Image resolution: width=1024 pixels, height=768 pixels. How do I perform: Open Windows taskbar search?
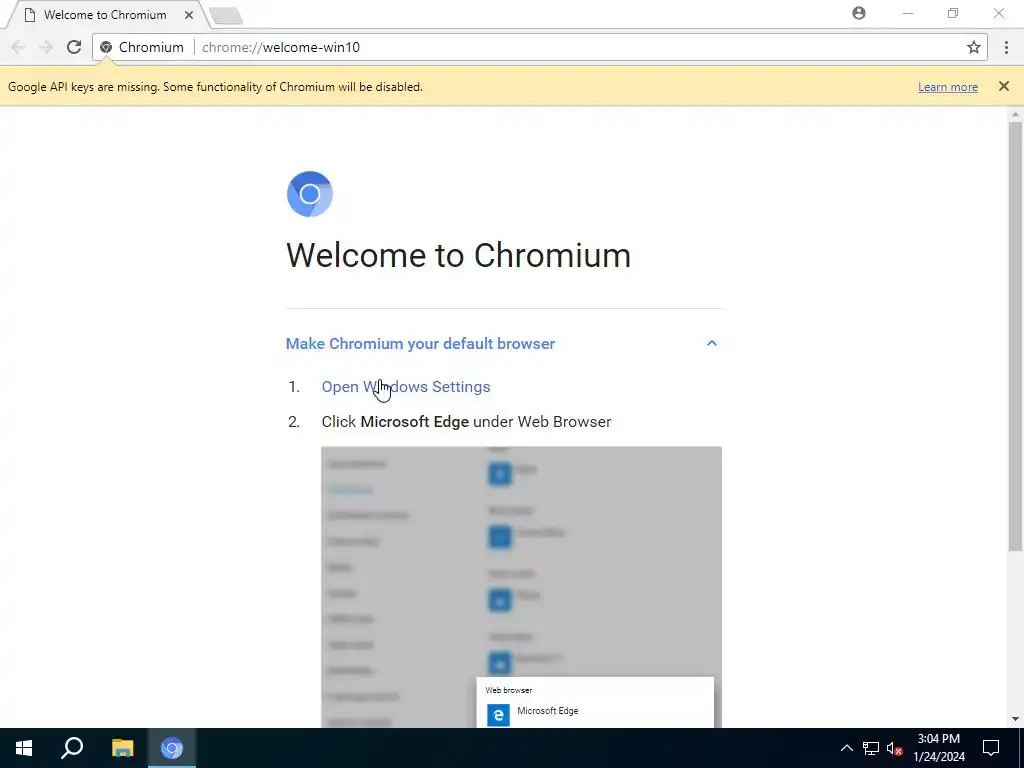pos(72,748)
